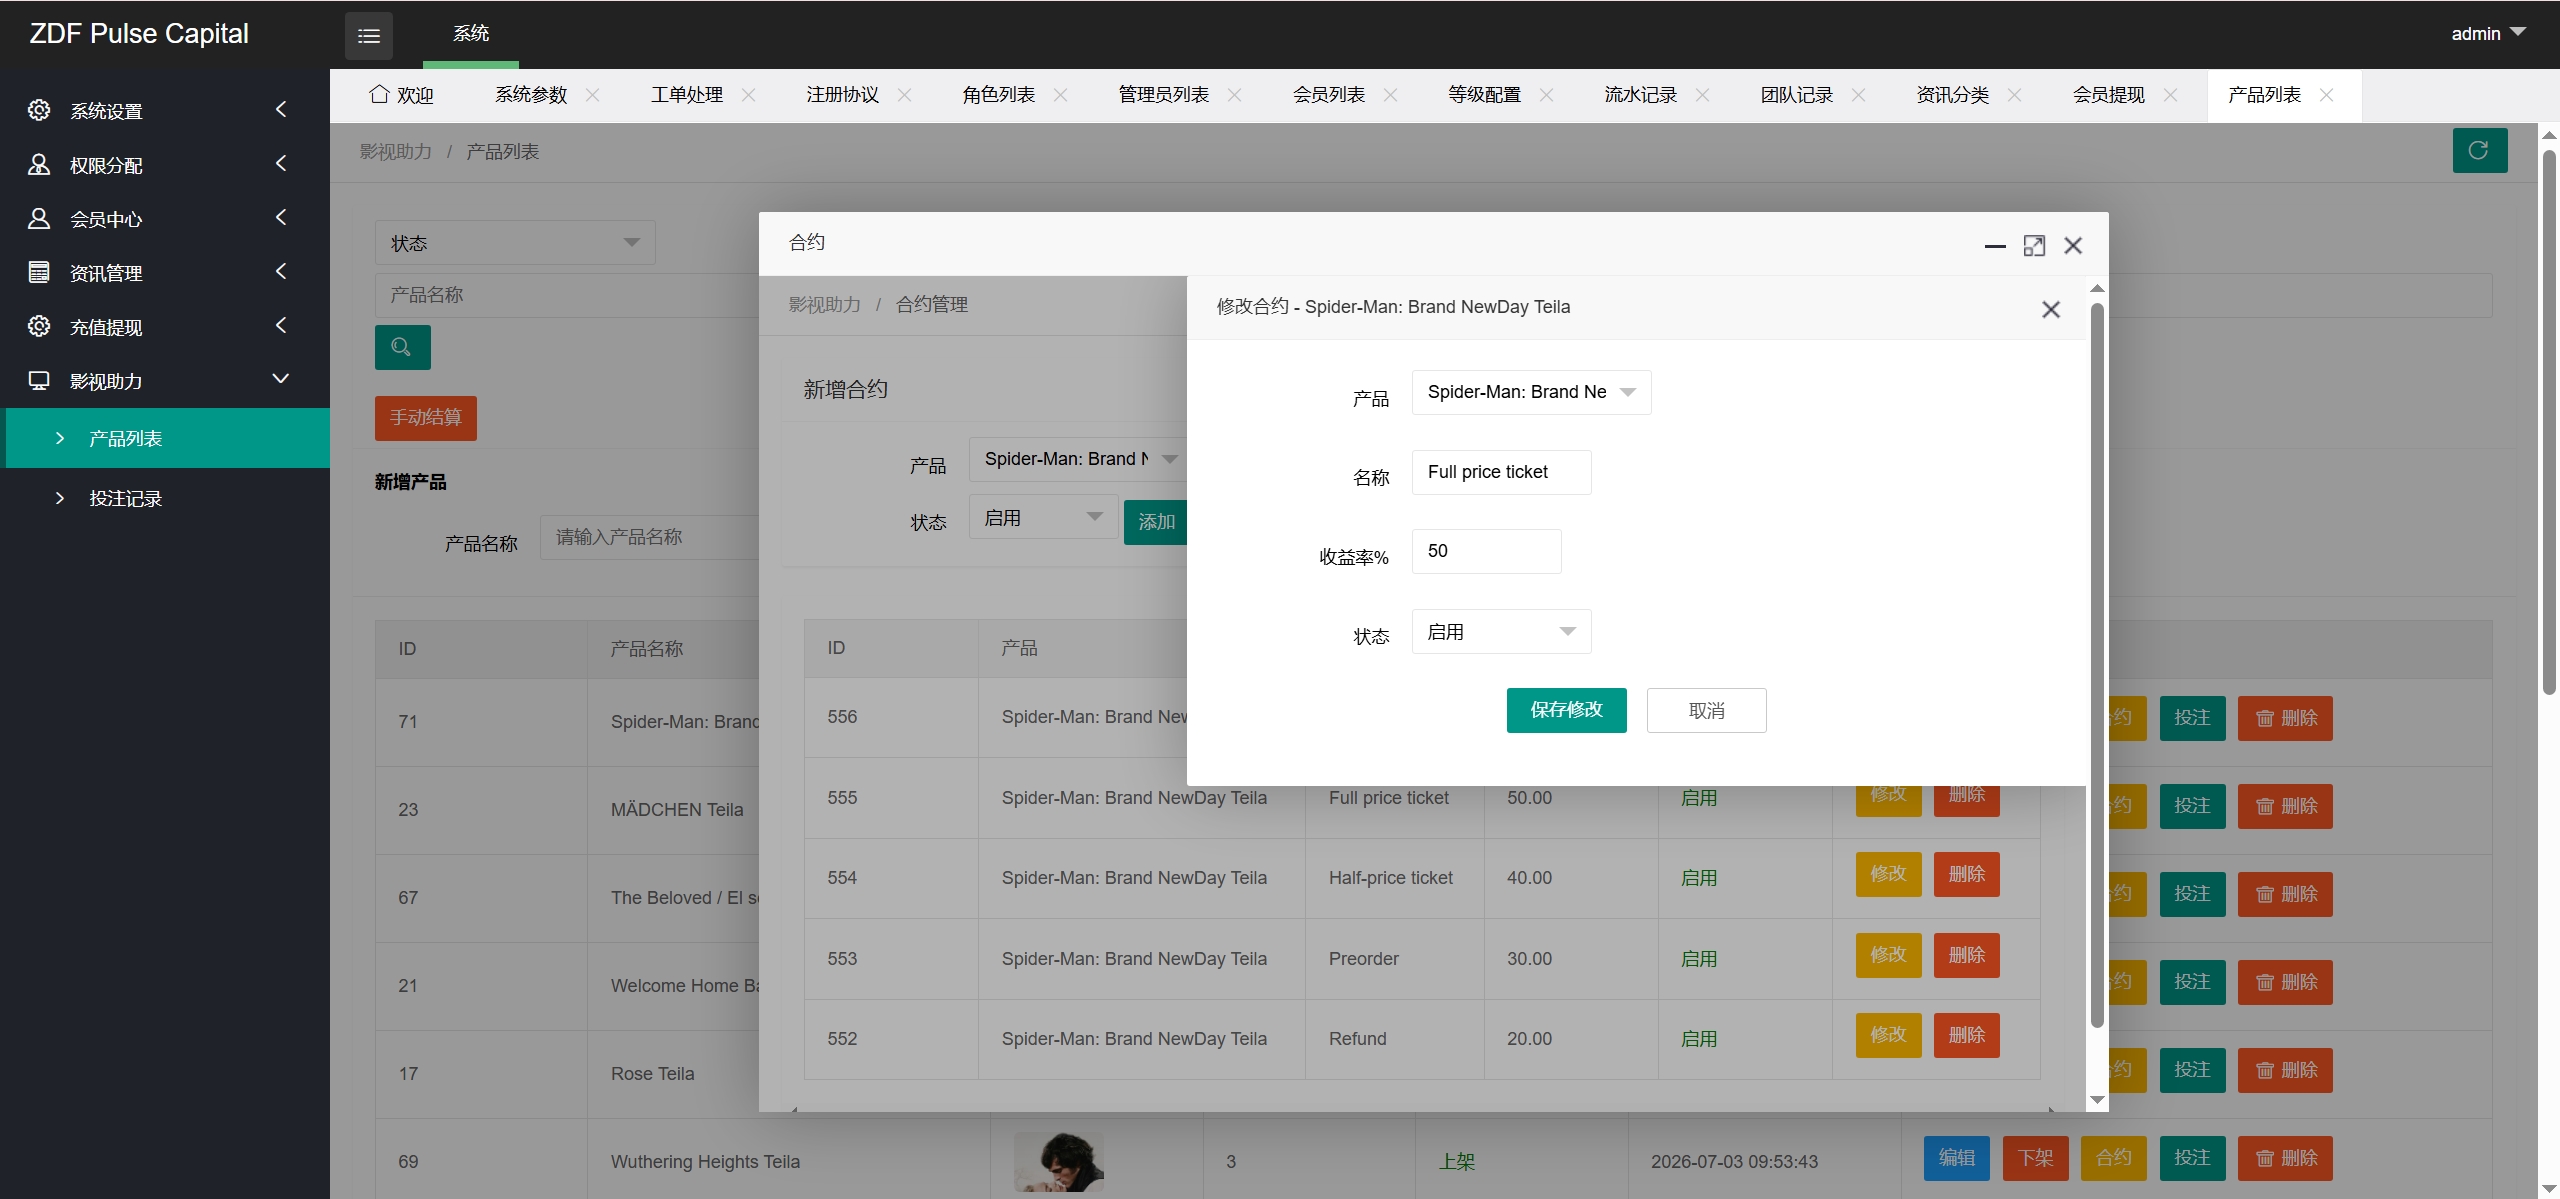Click the sidebar collapse hamburger icon
The height and width of the screenshot is (1199, 2560).
[x=369, y=36]
